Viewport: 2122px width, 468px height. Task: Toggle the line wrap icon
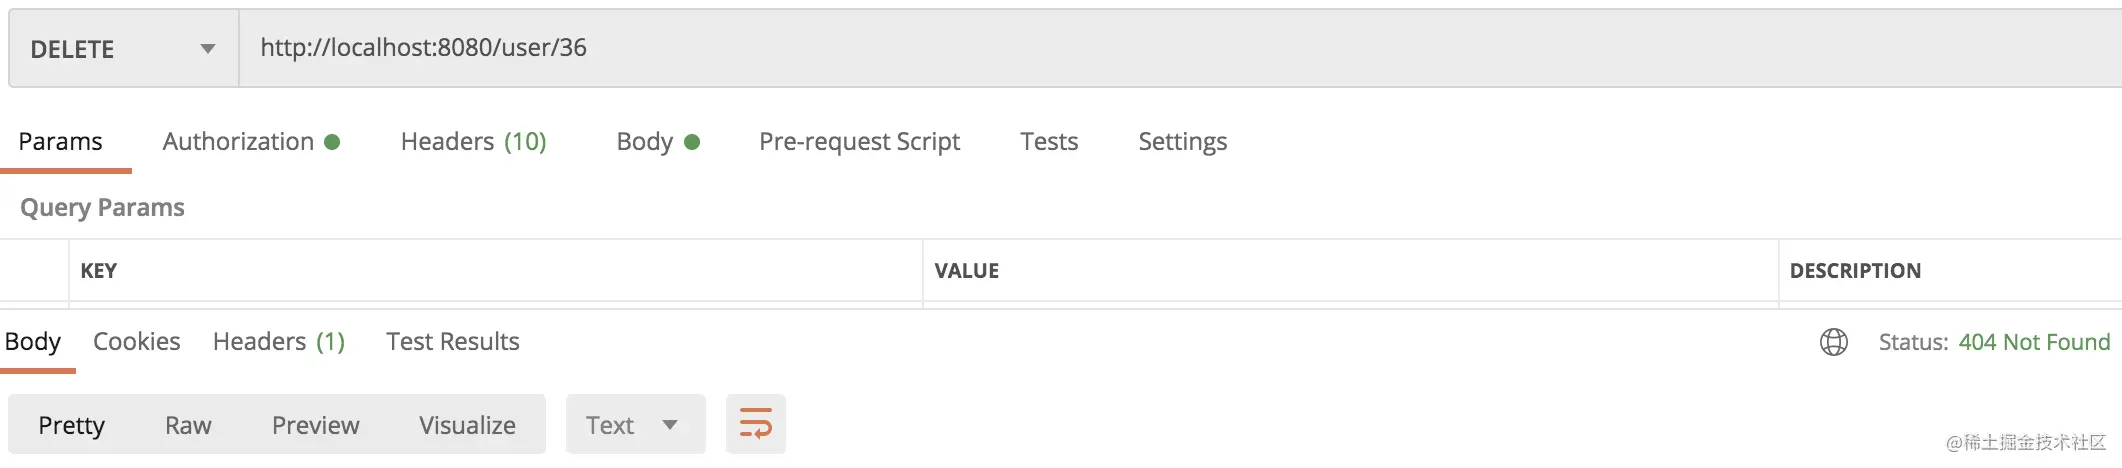click(756, 424)
